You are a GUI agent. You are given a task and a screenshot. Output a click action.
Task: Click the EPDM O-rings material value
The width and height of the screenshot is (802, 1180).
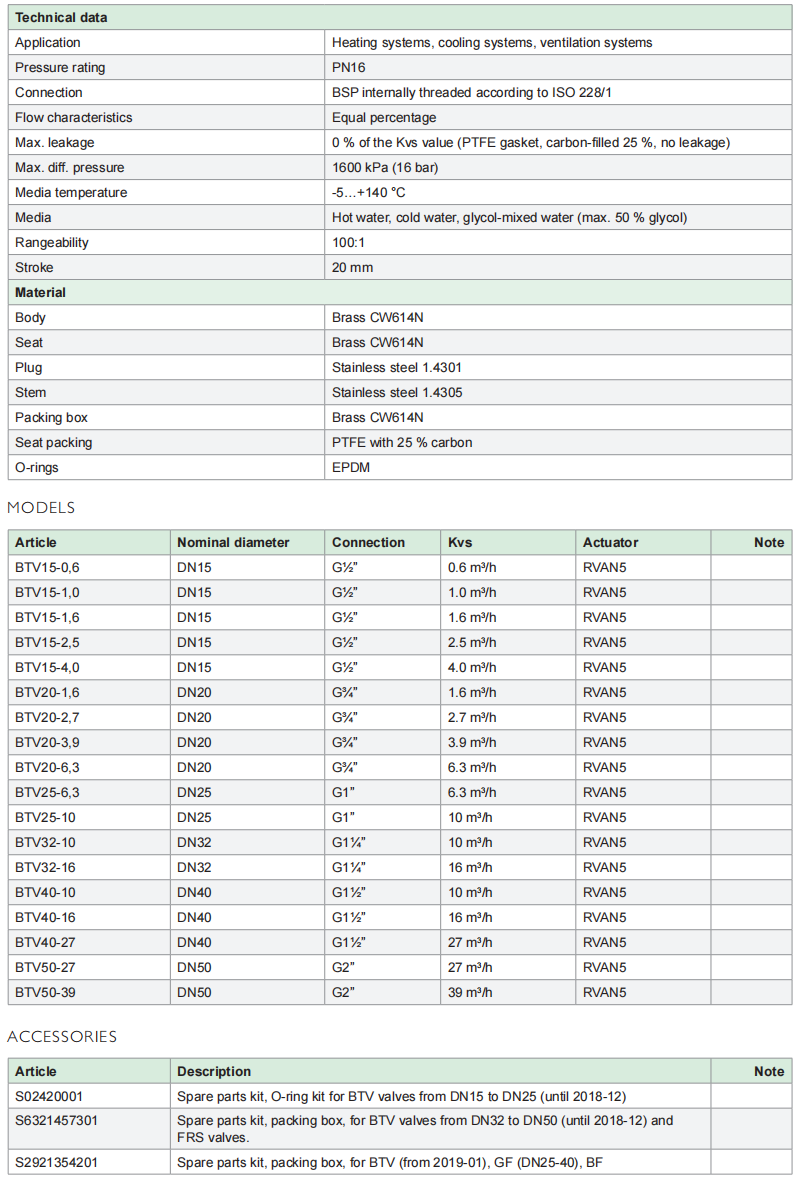pyautogui.click(x=351, y=468)
